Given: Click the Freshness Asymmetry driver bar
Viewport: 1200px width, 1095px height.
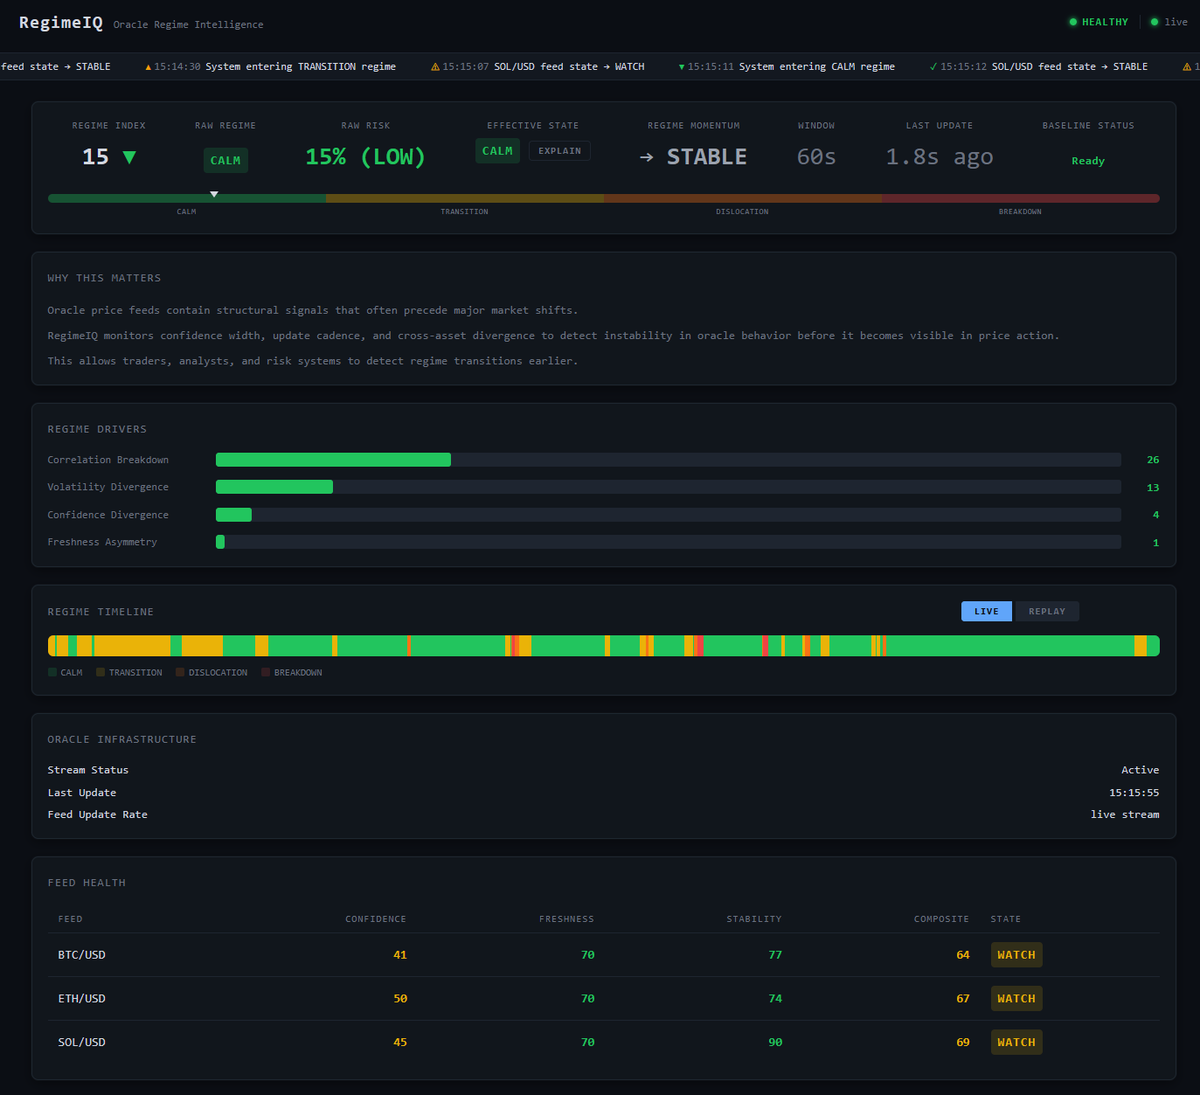Looking at the screenshot, I should click(x=668, y=542).
